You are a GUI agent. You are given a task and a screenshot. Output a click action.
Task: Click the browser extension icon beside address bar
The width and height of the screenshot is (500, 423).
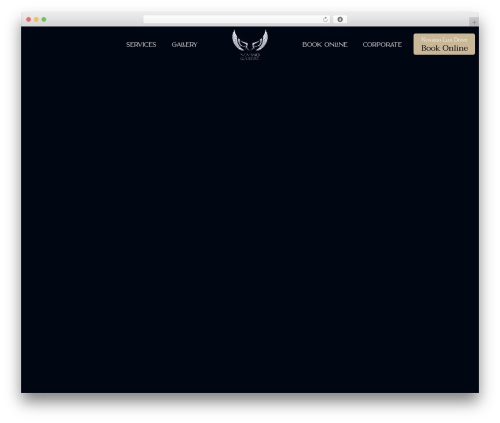click(x=340, y=19)
